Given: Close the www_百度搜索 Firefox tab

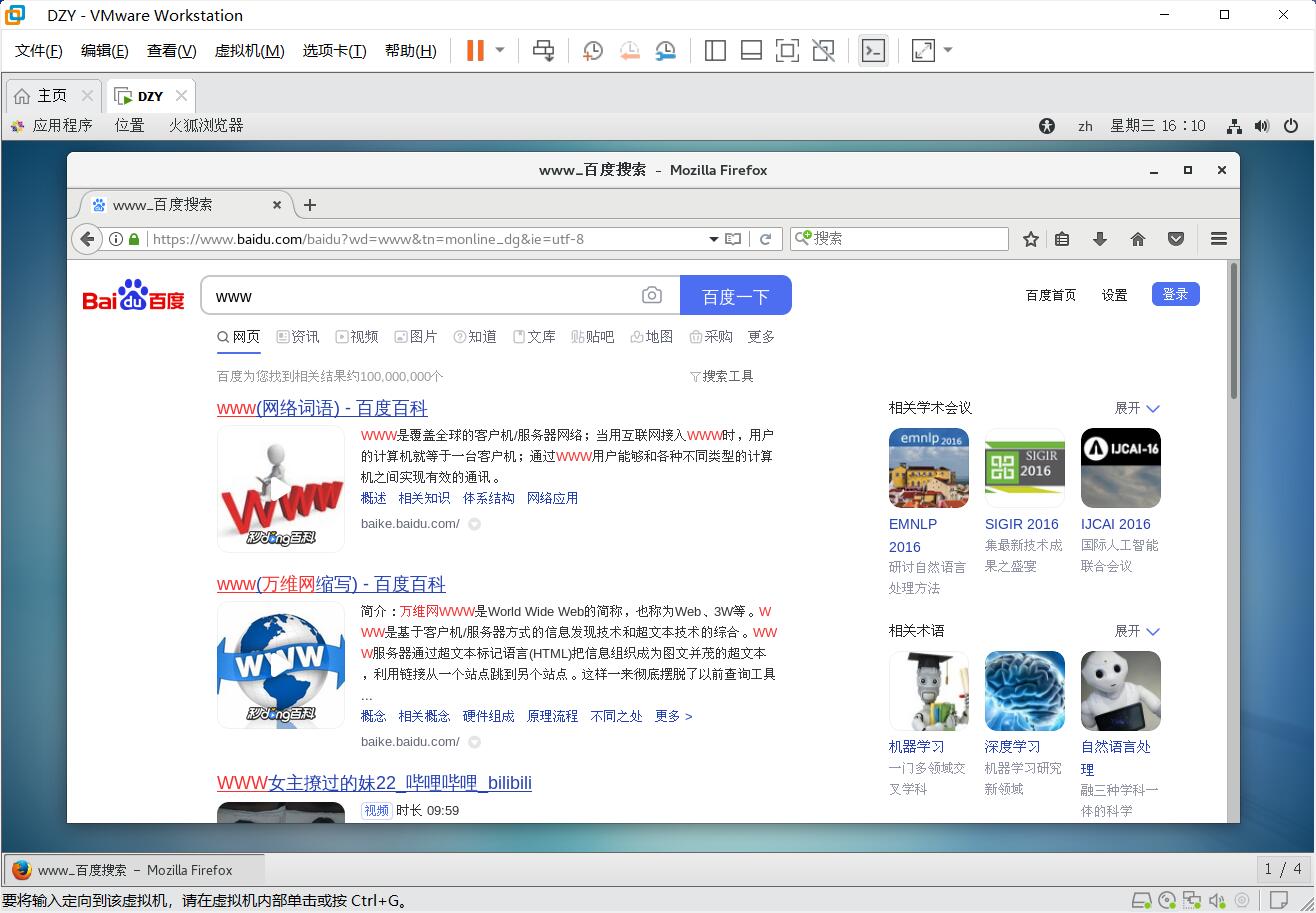Looking at the screenshot, I should [x=277, y=205].
